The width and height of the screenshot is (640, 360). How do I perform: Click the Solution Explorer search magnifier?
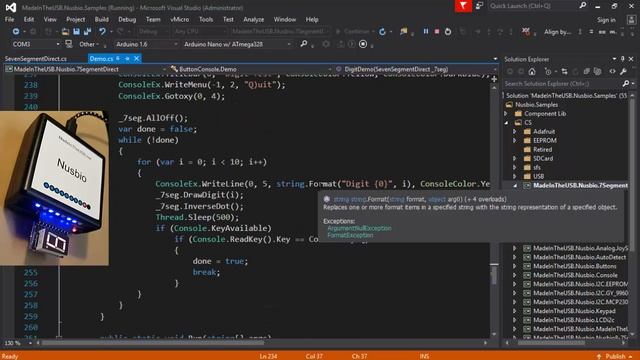click(626, 83)
